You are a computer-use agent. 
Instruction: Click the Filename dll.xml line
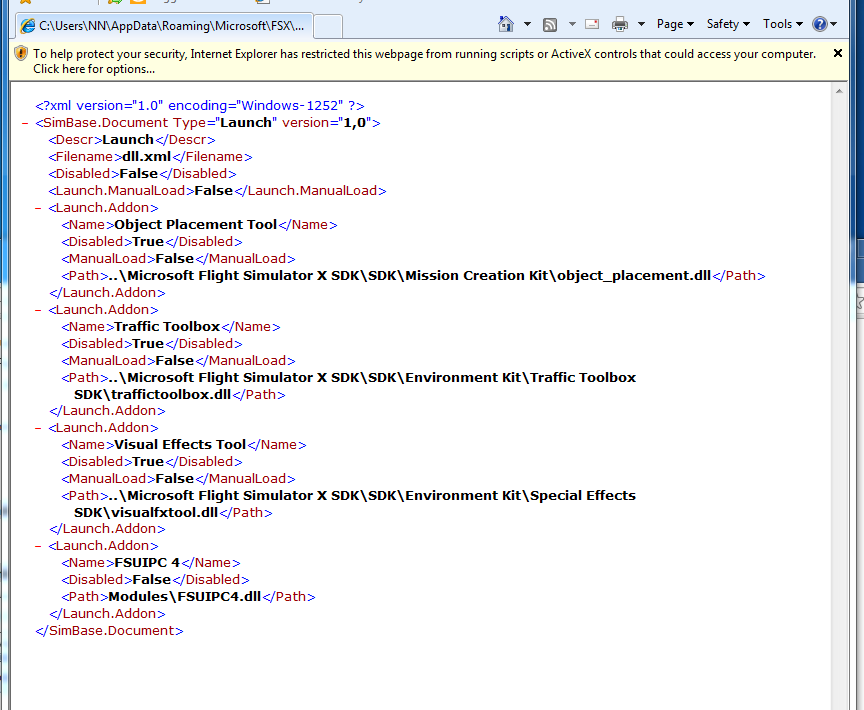[x=150, y=156]
